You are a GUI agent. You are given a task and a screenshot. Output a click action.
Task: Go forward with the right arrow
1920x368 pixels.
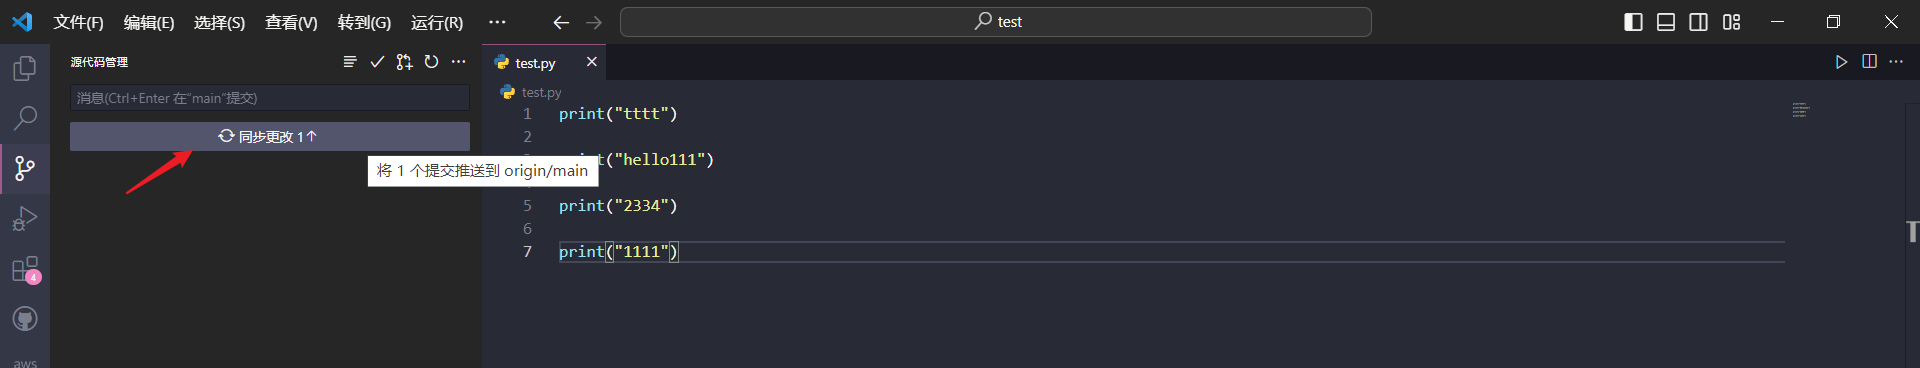(x=594, y=22)
